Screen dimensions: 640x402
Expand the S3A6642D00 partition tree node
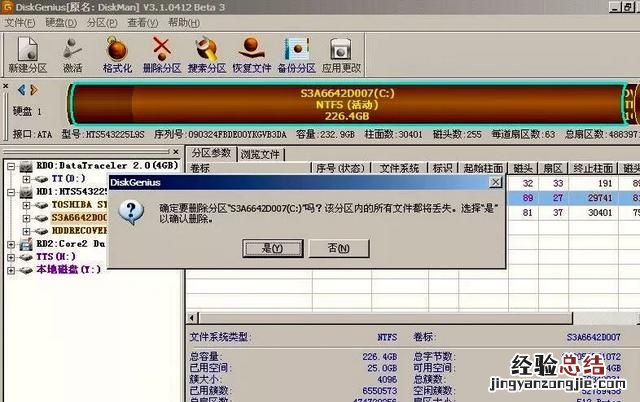[27, 218]
